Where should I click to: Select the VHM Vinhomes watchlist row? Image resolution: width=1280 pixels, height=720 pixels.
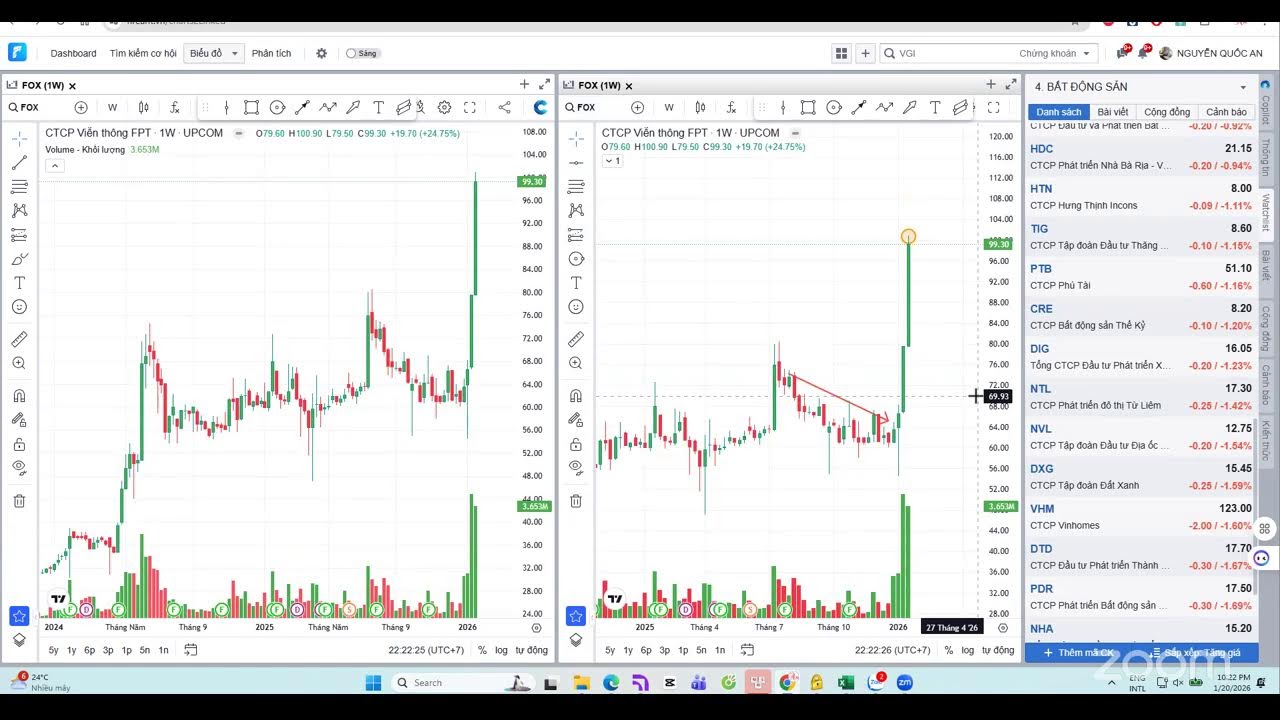[1141, 517]
